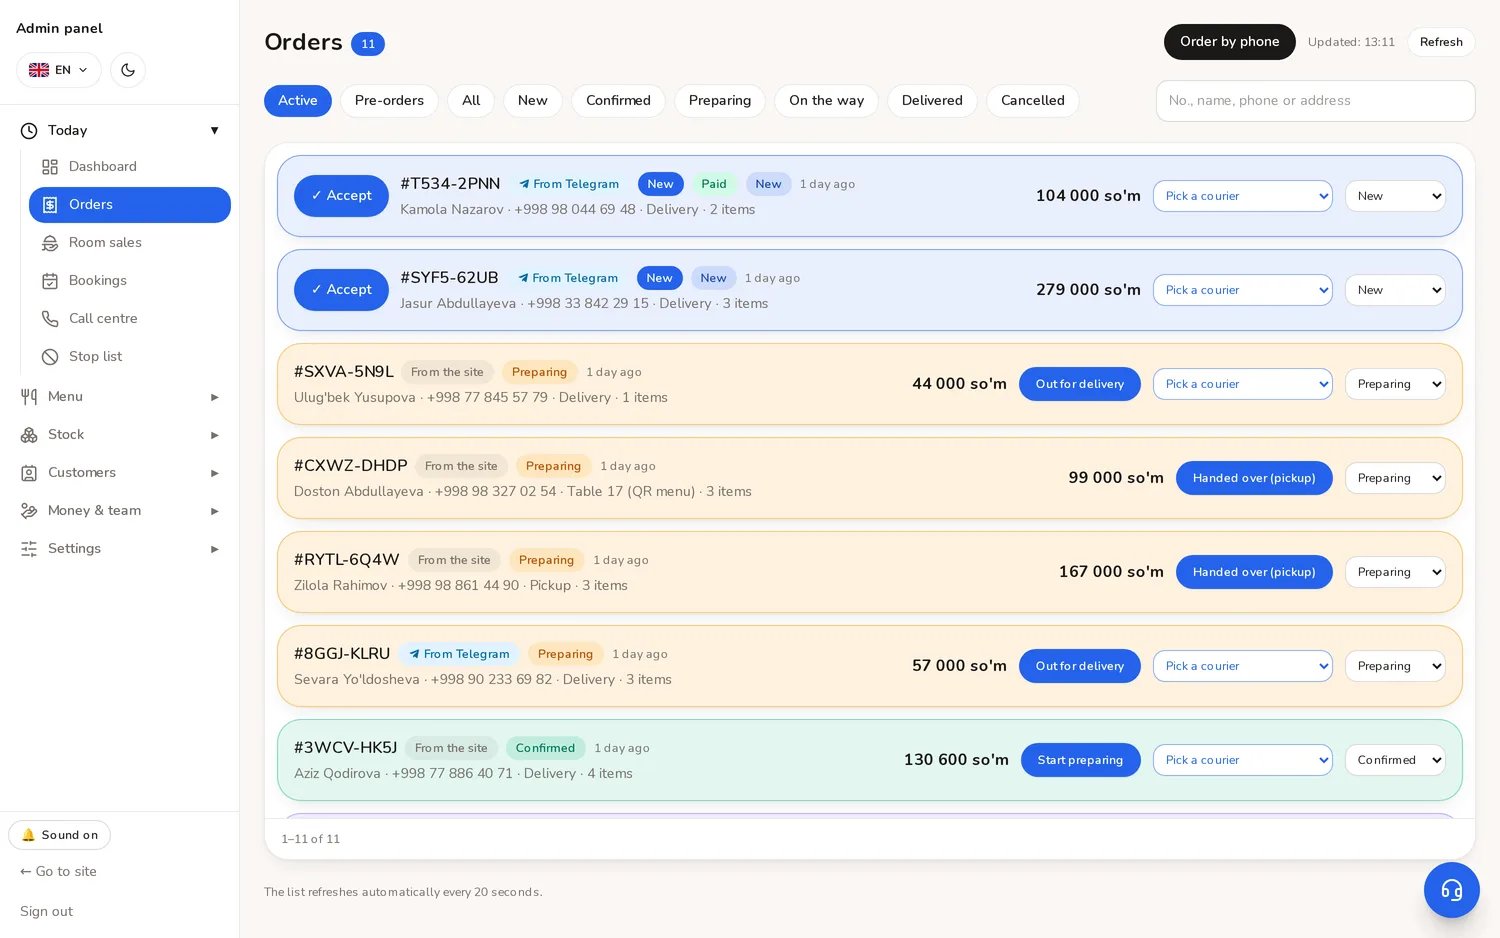Focus the order search input field
Image resolution: width=1500 pixels, height=938 pixels.
tap(1315, 101)
